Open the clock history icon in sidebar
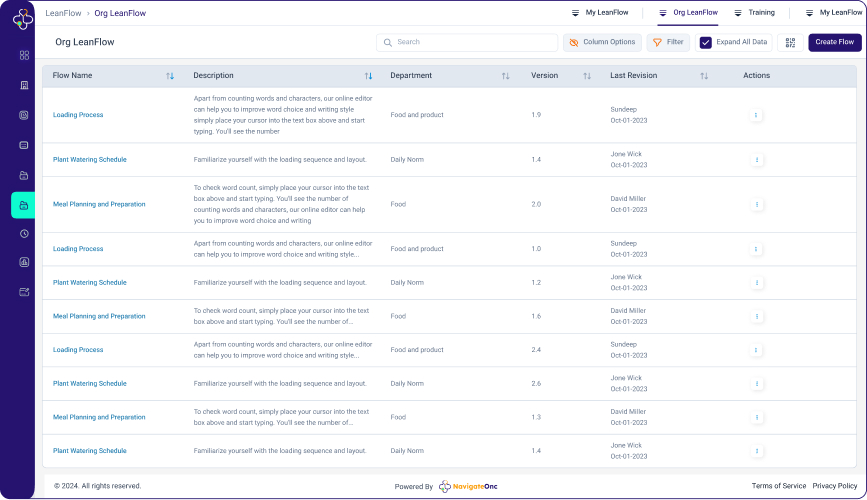This screenshot has height=500, width=867. (24, 233)
